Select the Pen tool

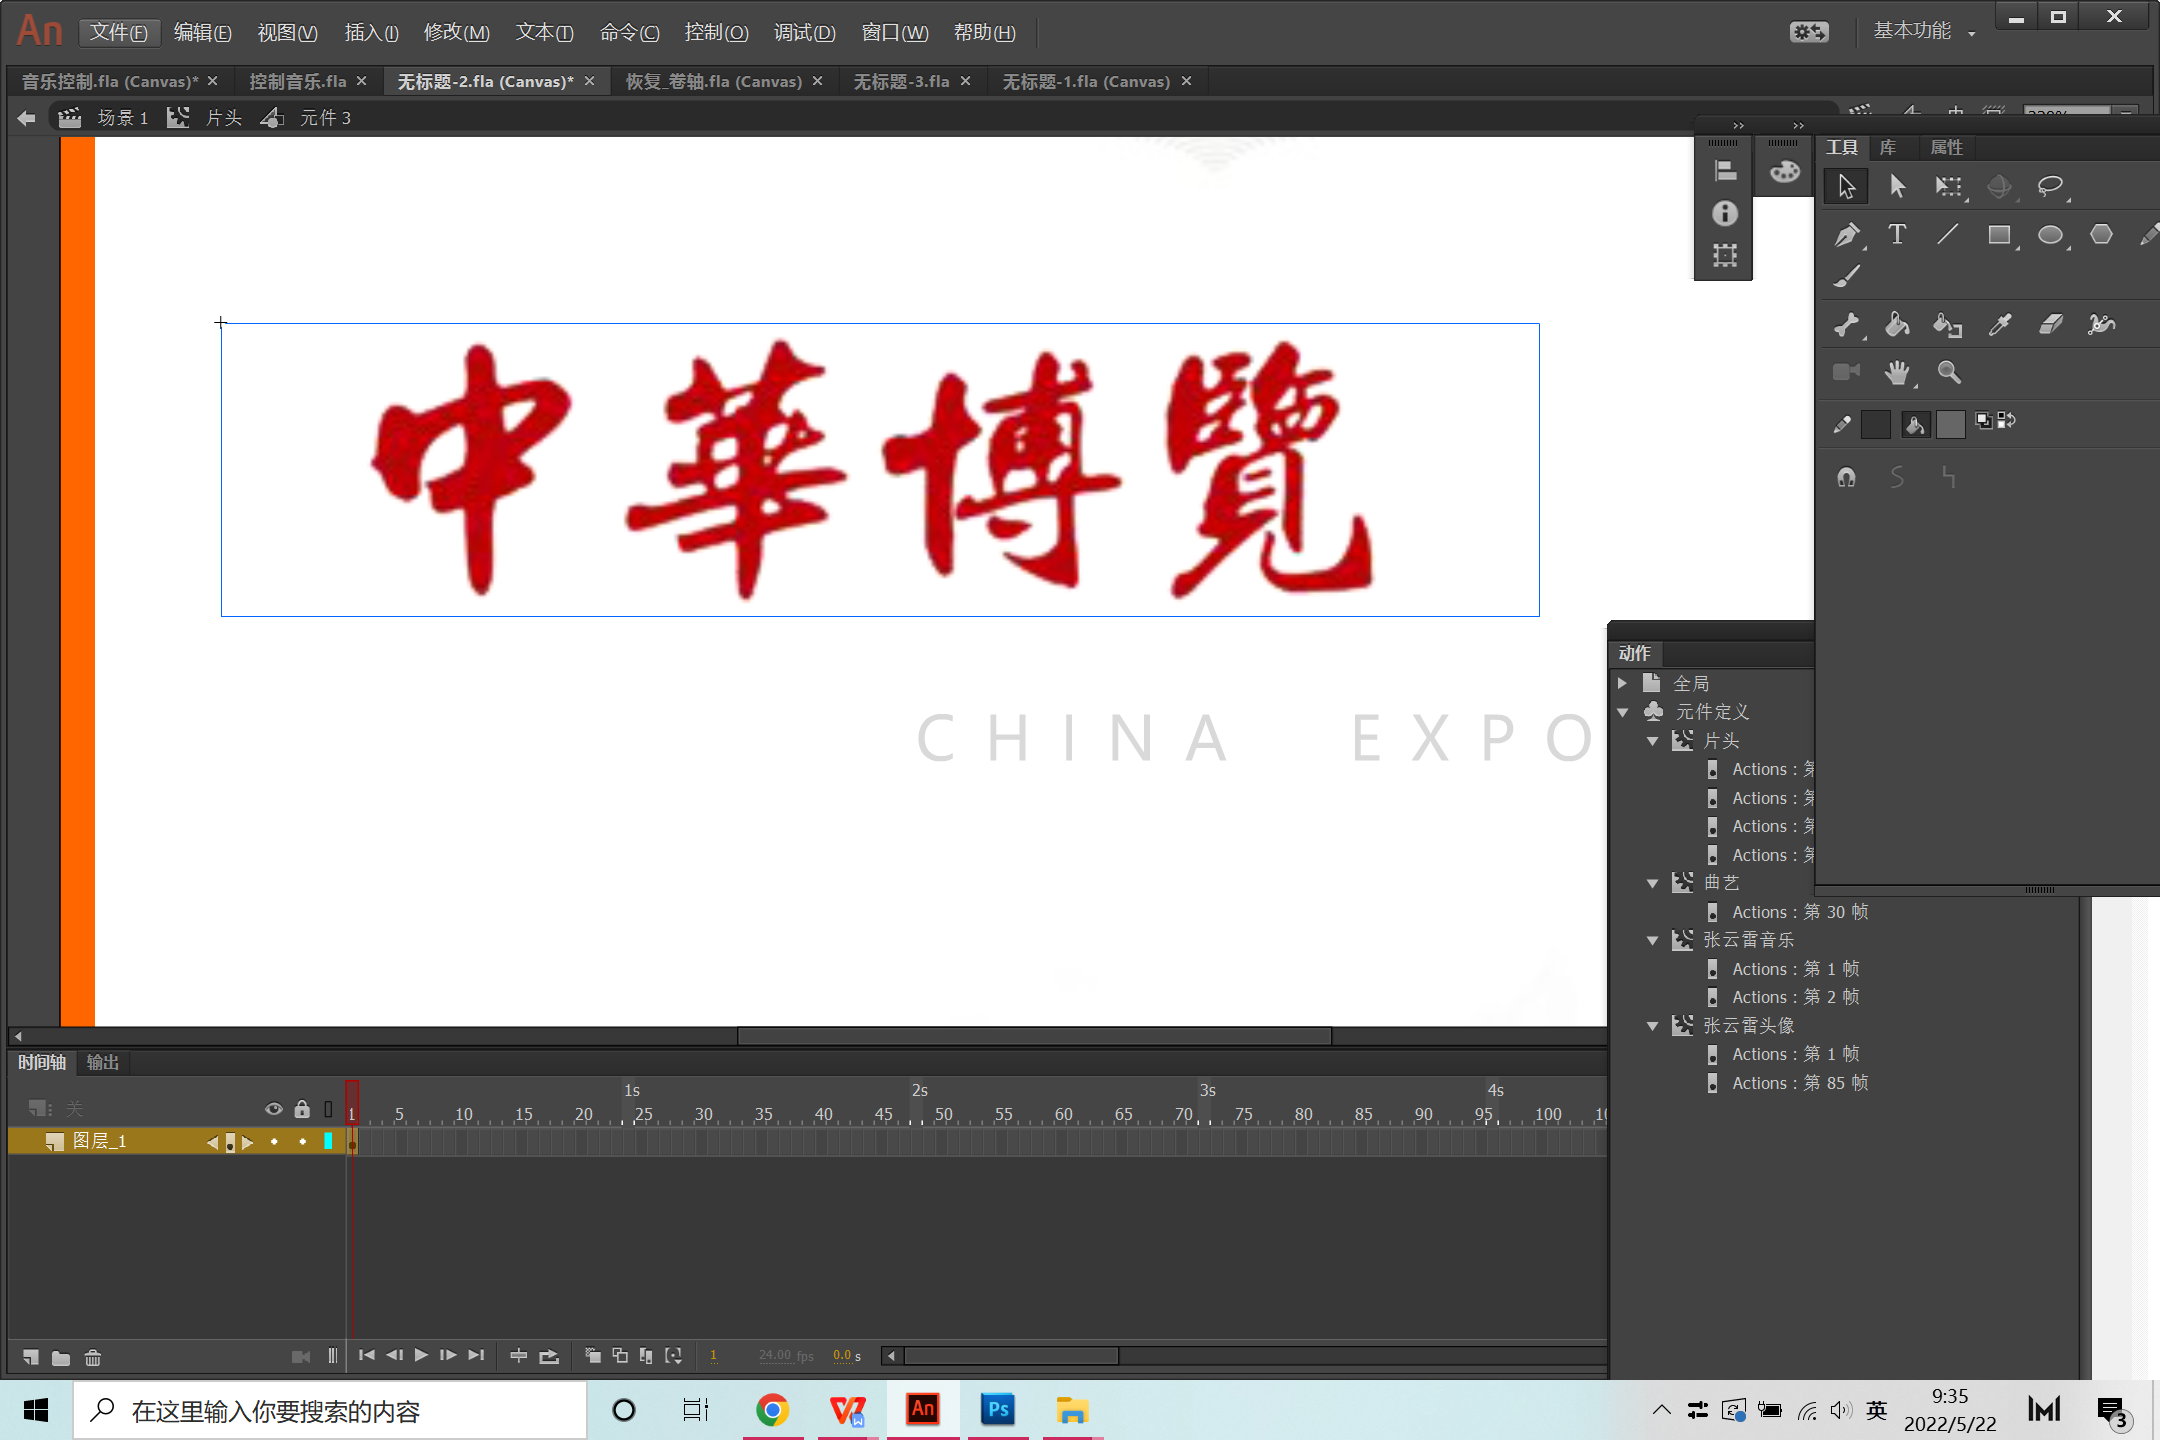pyautogui.click(x=1846, y=235)
